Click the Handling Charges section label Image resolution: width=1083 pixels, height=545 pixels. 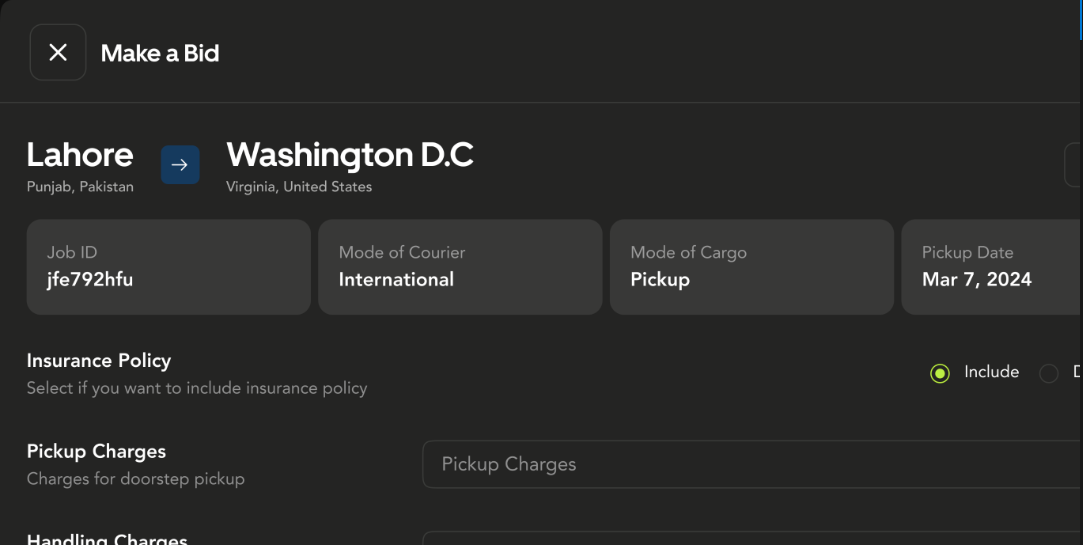tap(107, 539)
